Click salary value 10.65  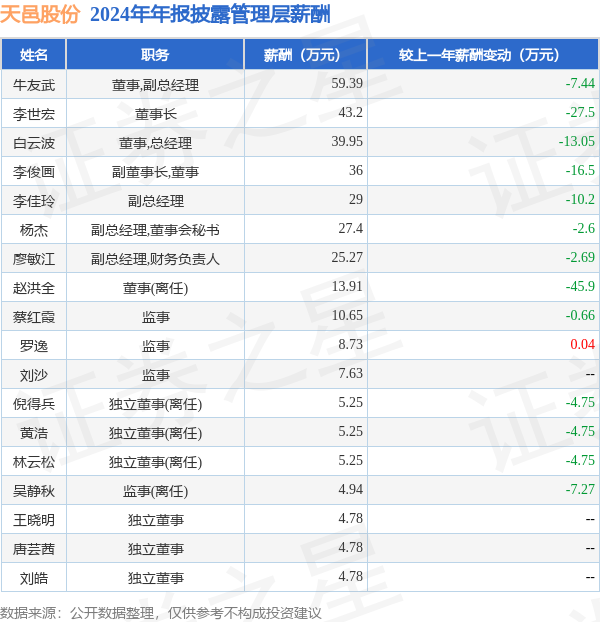tap(347, 315)
